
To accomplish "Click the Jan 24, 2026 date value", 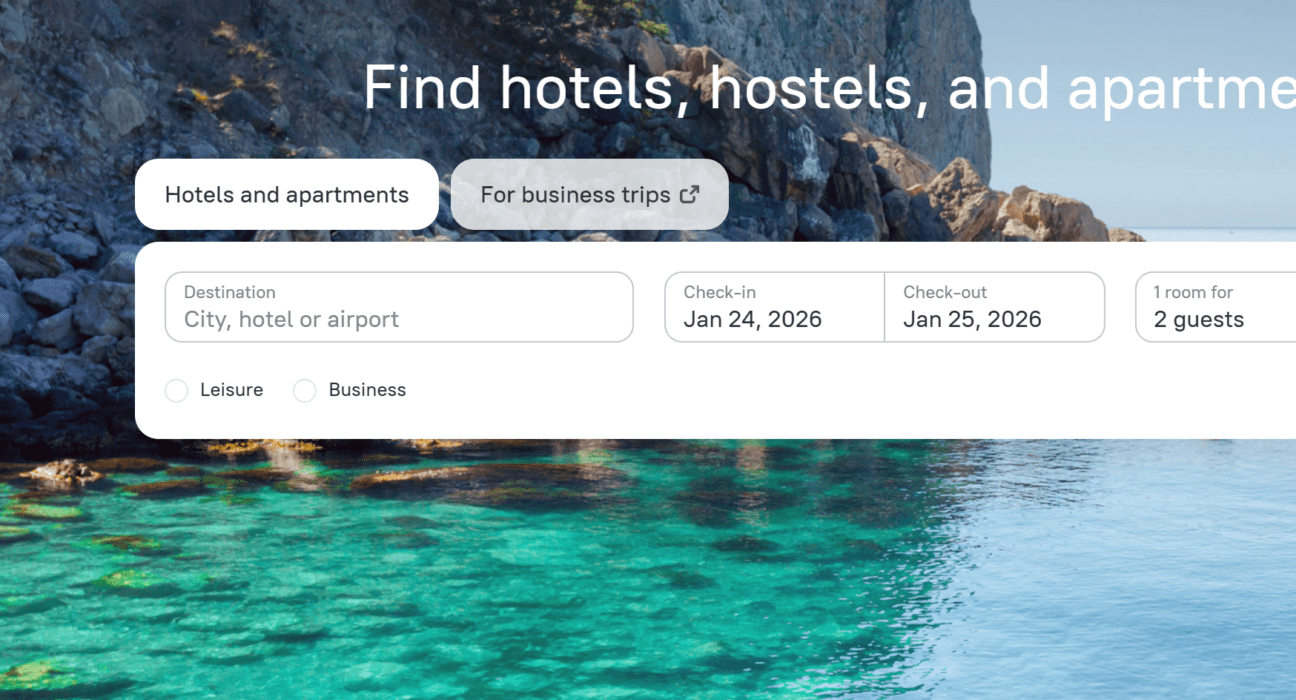I will point(752,320).
